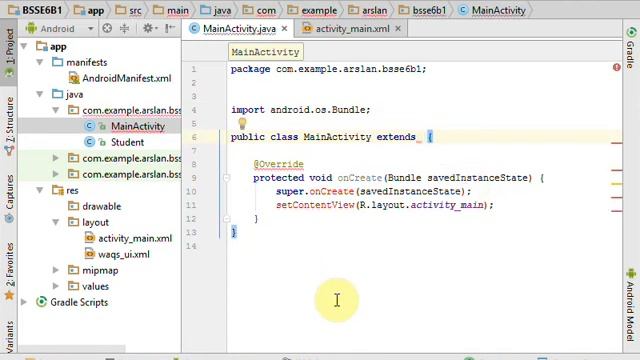This screenshot has height=360, width=640.
Task: Click the Favorites star icon
Action: click(9, 295)
